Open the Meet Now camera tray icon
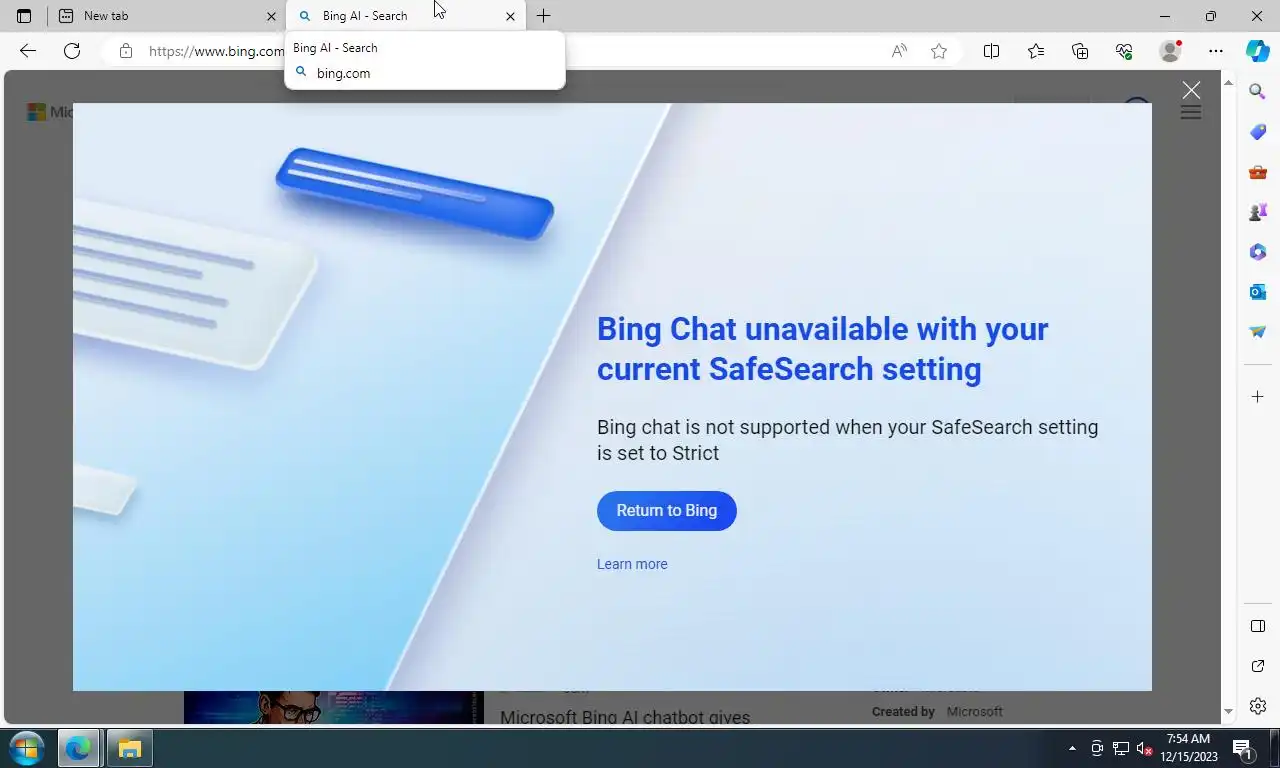1280x768 pixels. [1097, 748]
